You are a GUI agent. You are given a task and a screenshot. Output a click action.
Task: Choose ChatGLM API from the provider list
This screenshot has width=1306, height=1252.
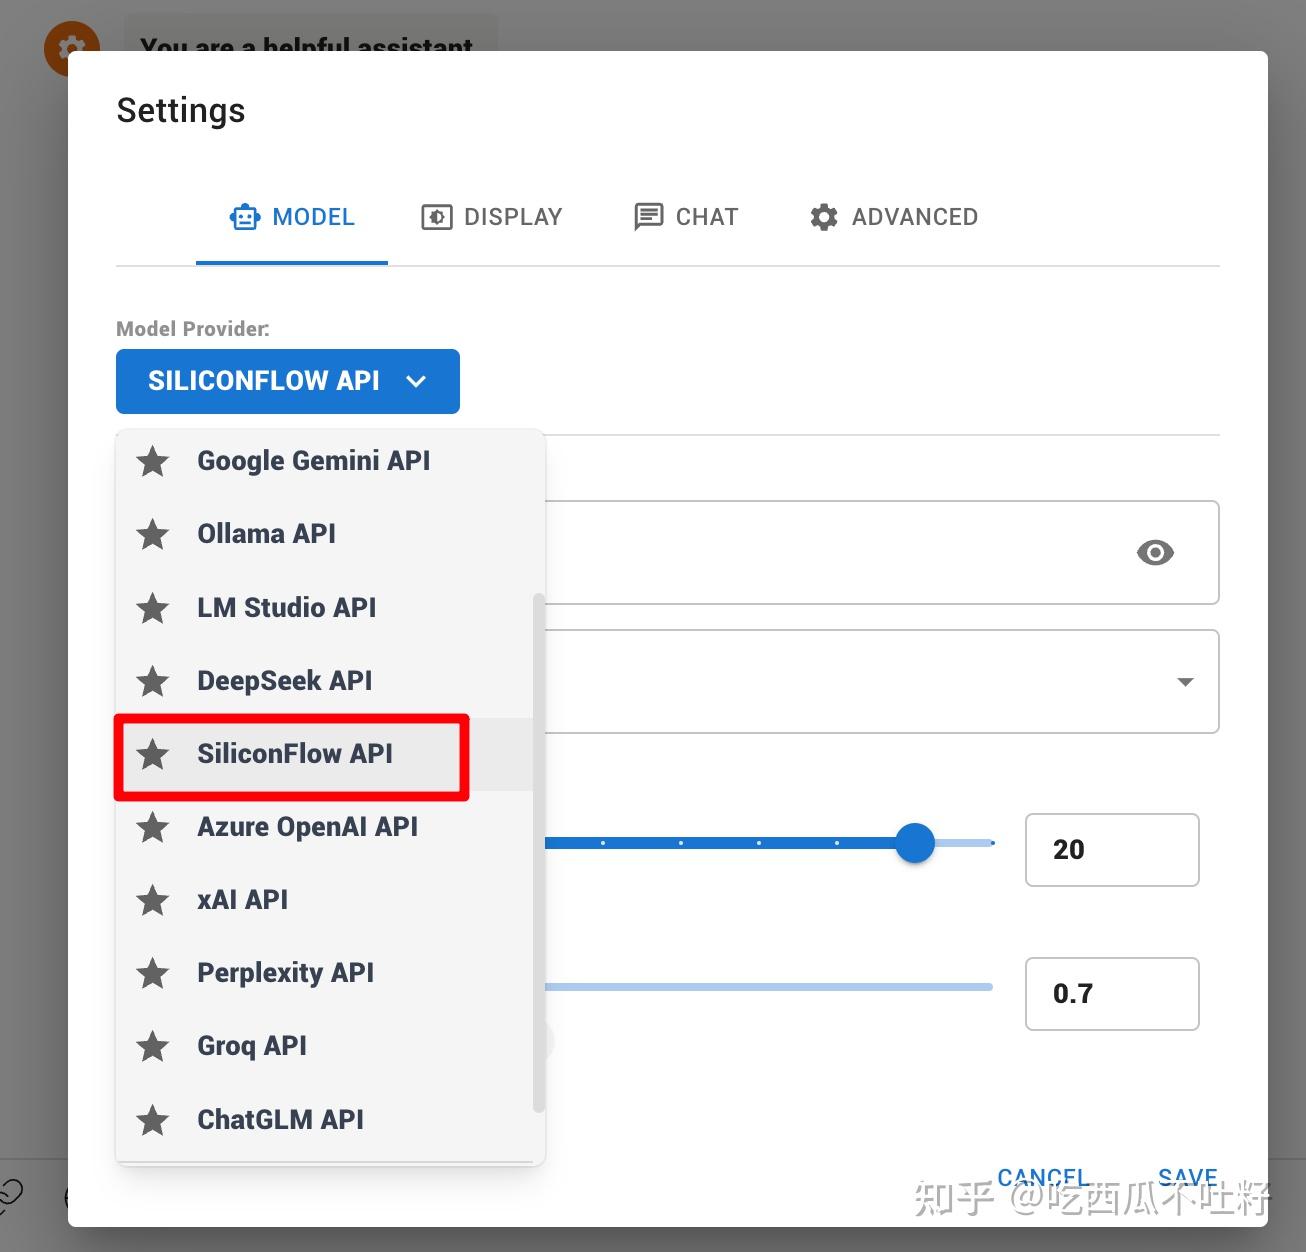click(x=280, y=1119)
